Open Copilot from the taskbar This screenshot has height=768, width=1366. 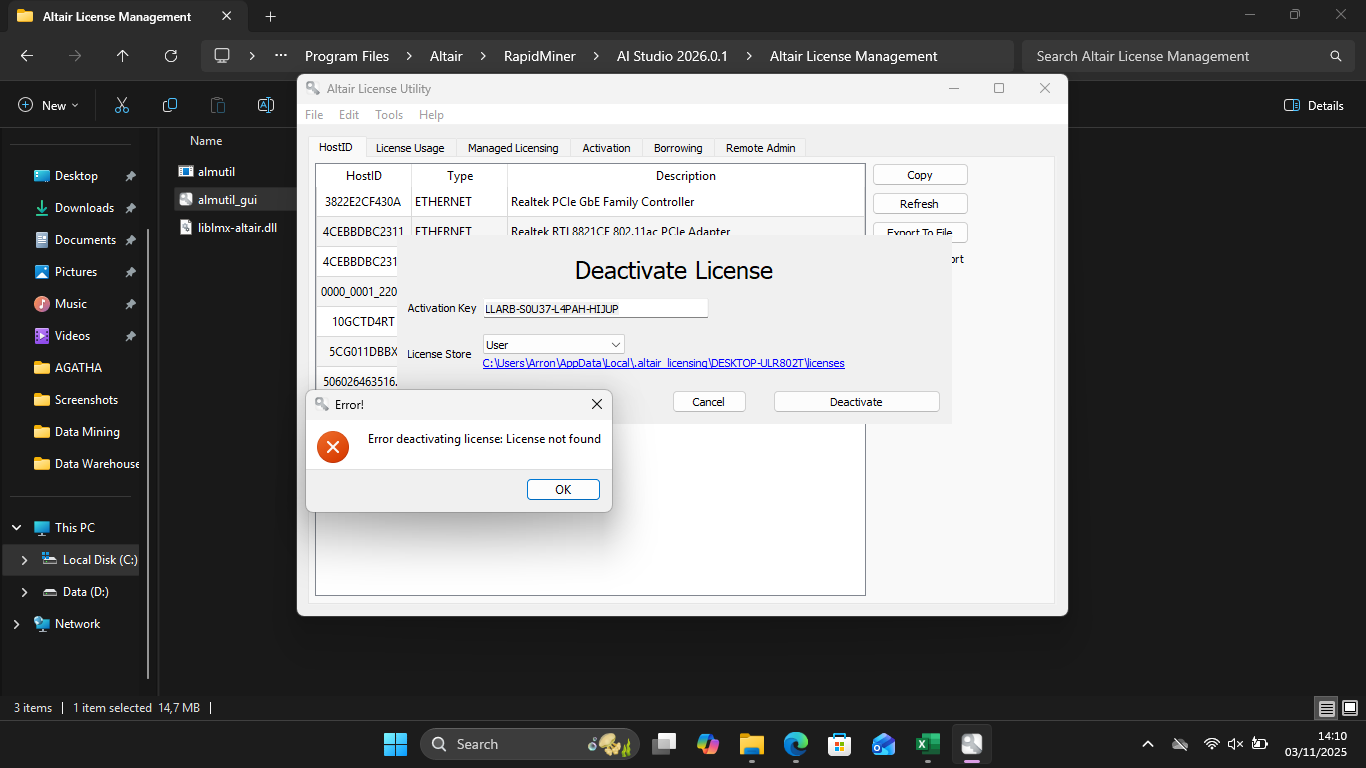pos(708,743)
